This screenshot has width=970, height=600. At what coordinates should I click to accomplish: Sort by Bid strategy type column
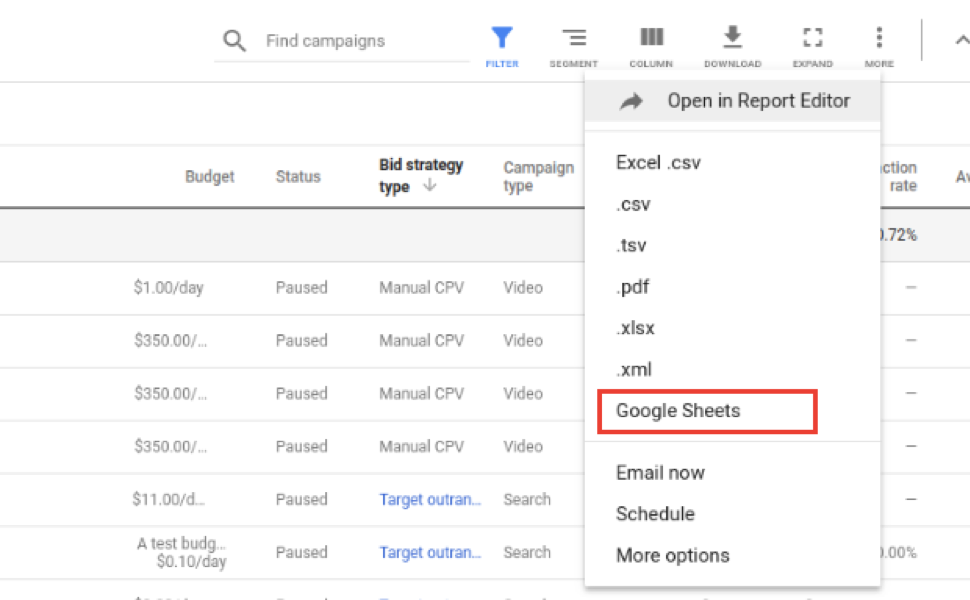pos(421,176)
